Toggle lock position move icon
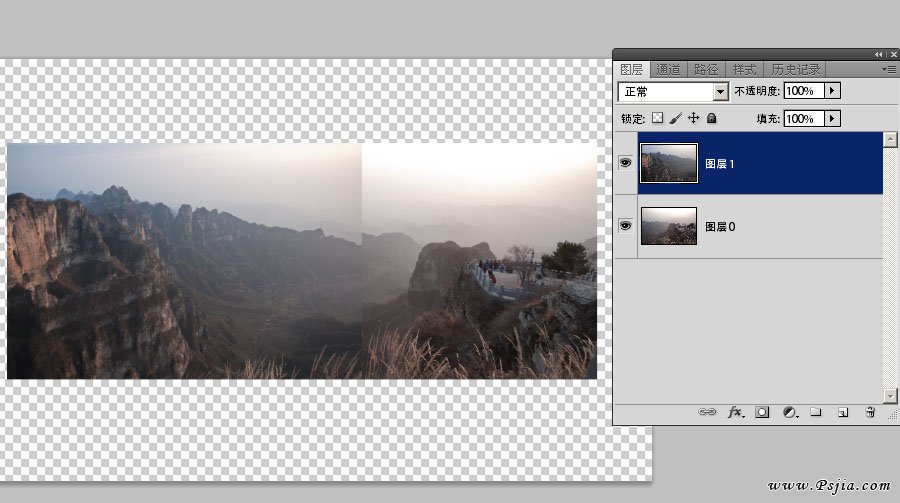This screenshot has width=900, height=503. click(693, 118)
